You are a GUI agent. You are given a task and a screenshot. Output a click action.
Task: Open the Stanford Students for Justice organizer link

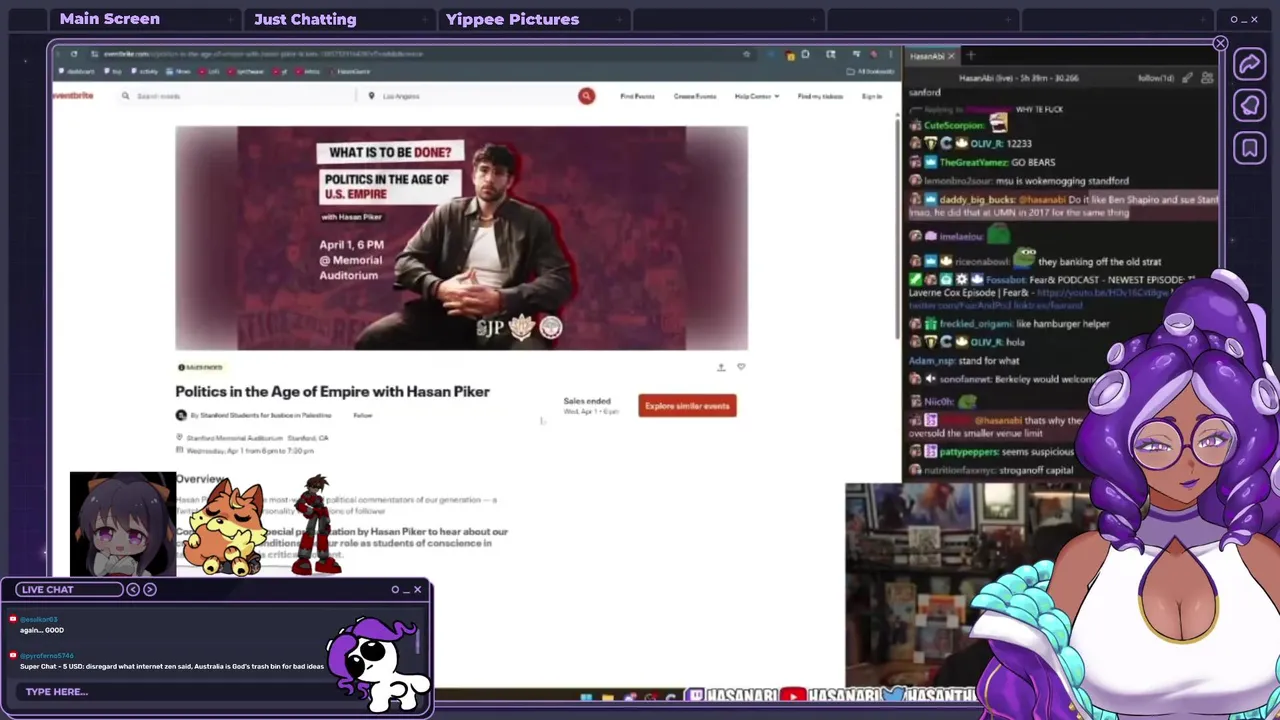[x=265, y=415]
